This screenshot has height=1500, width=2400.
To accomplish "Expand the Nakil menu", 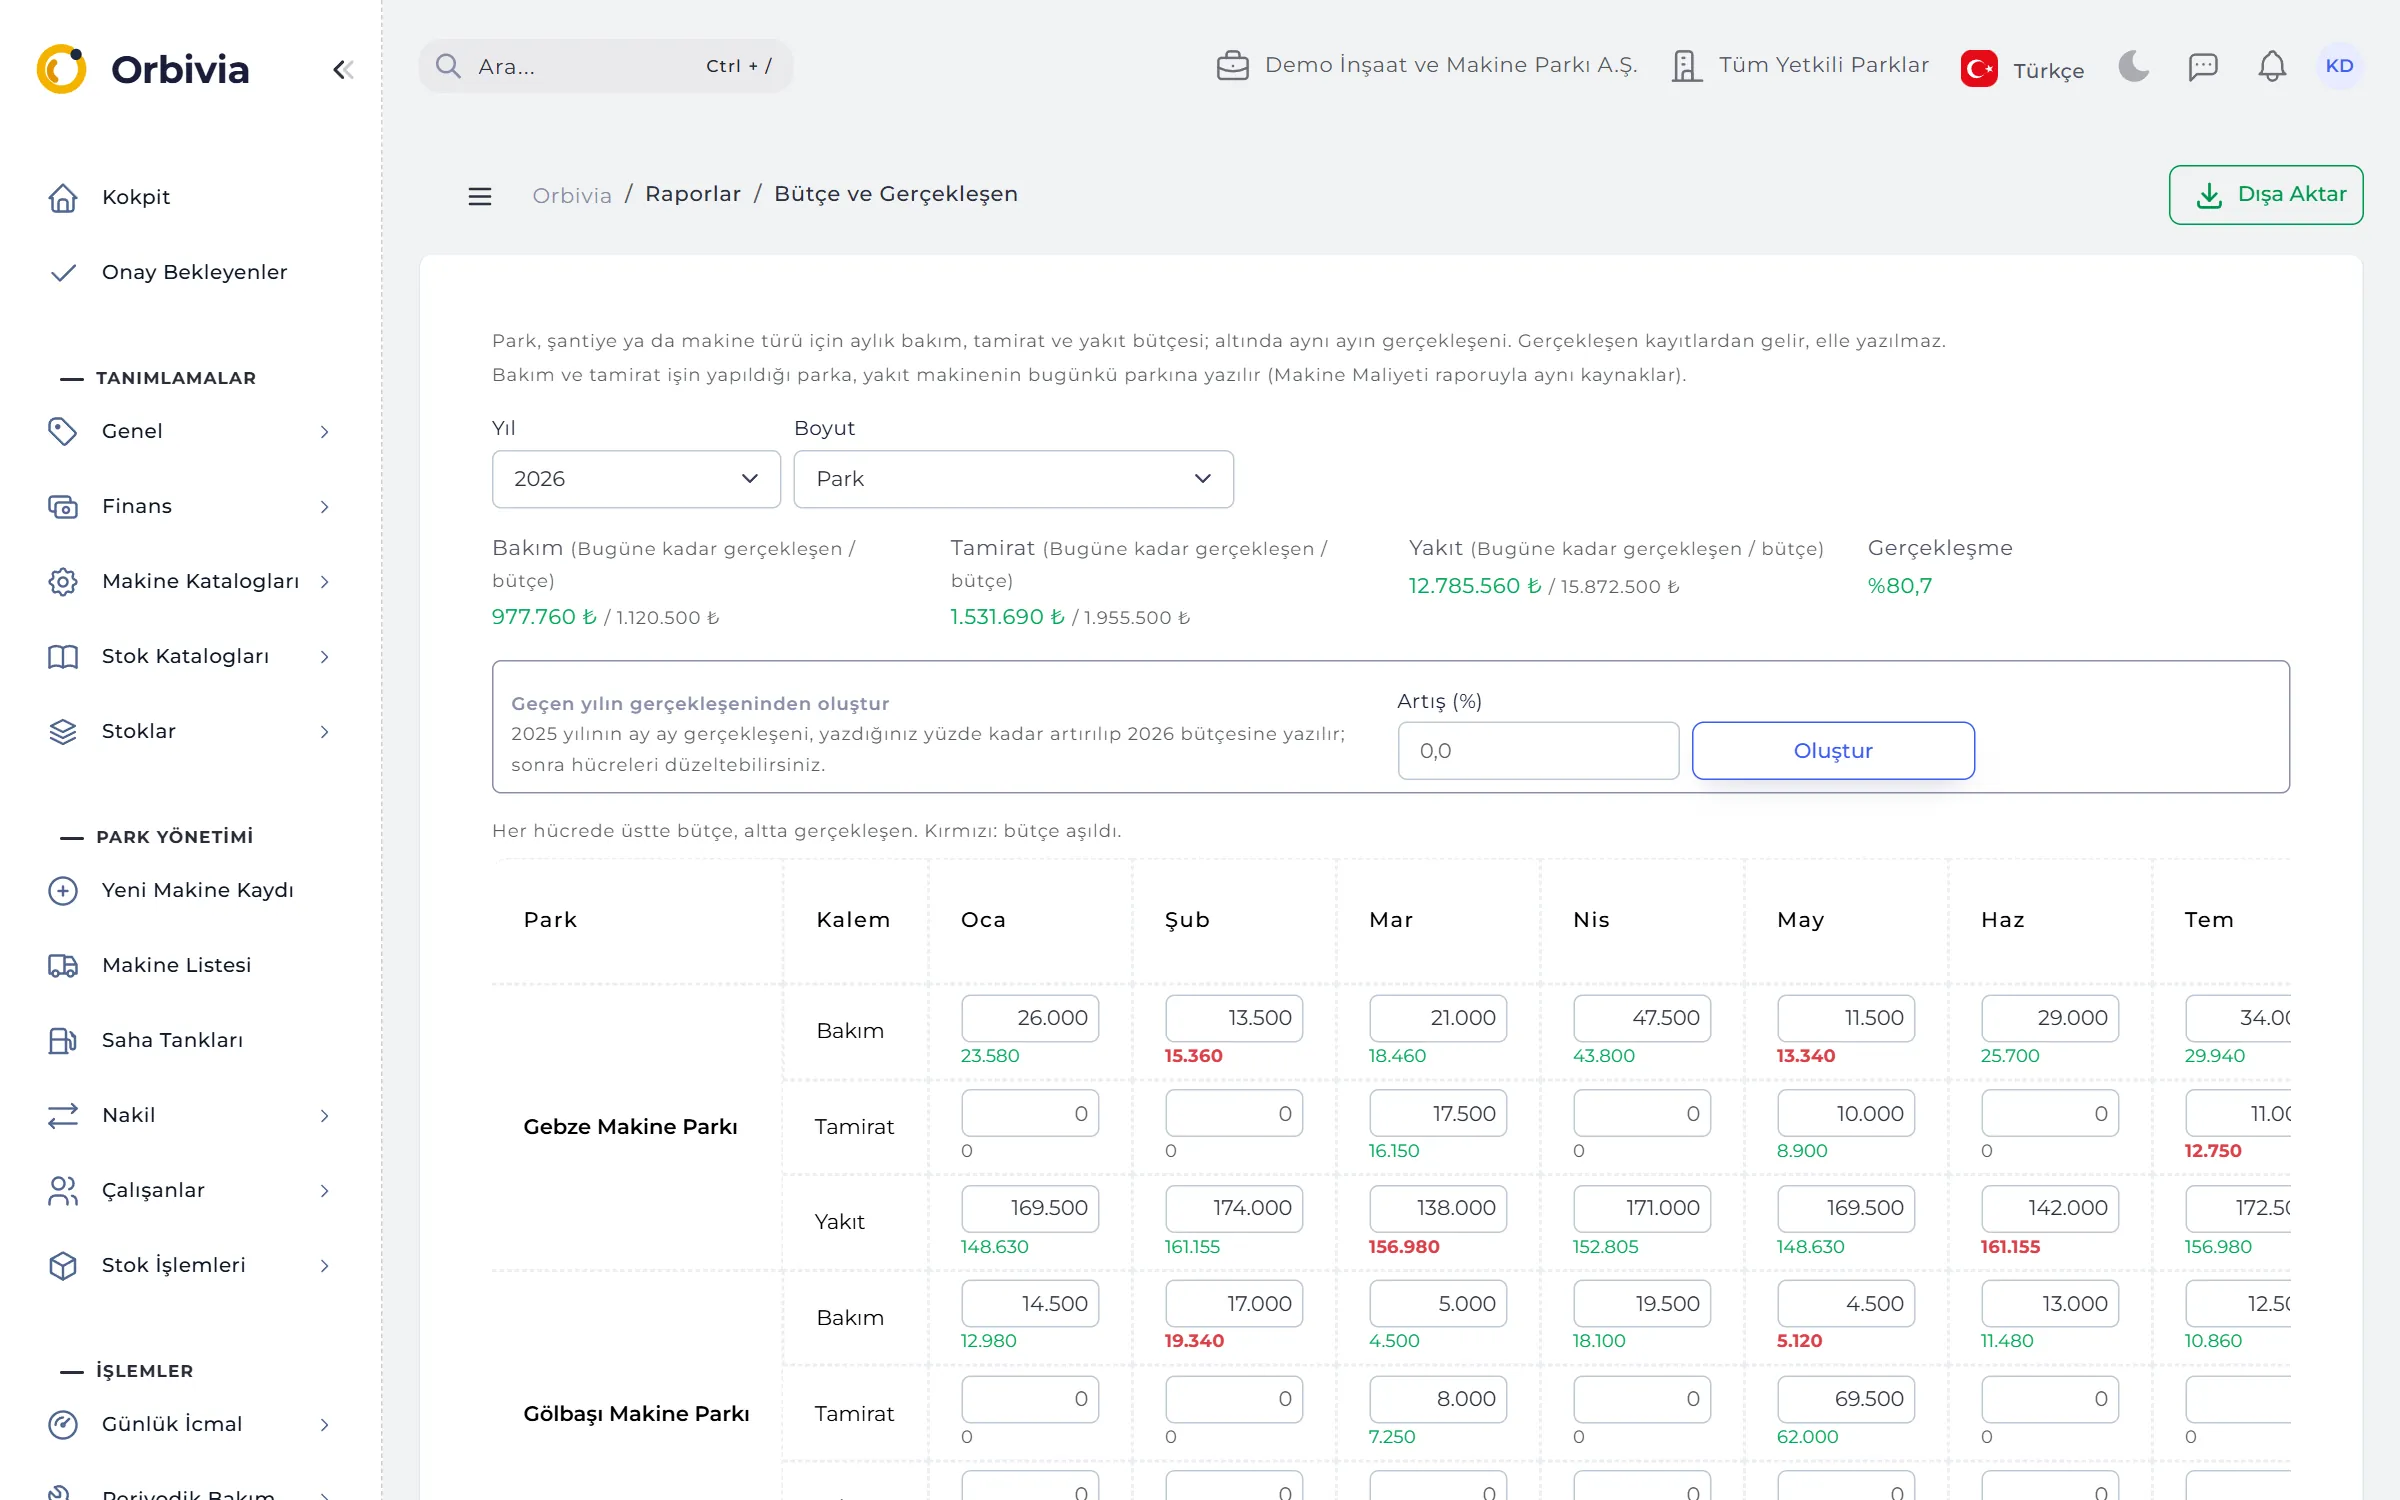I will [190, 1115].
